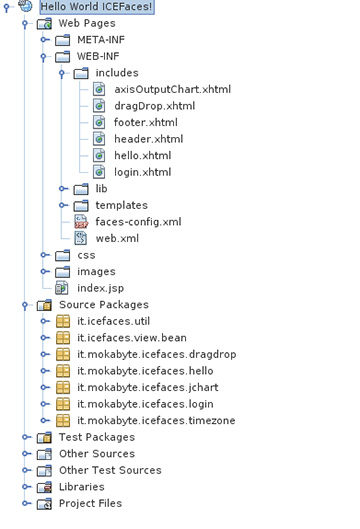Collapse the includes folder
This screenshot has height=529, width=360.
pos(62,74)
